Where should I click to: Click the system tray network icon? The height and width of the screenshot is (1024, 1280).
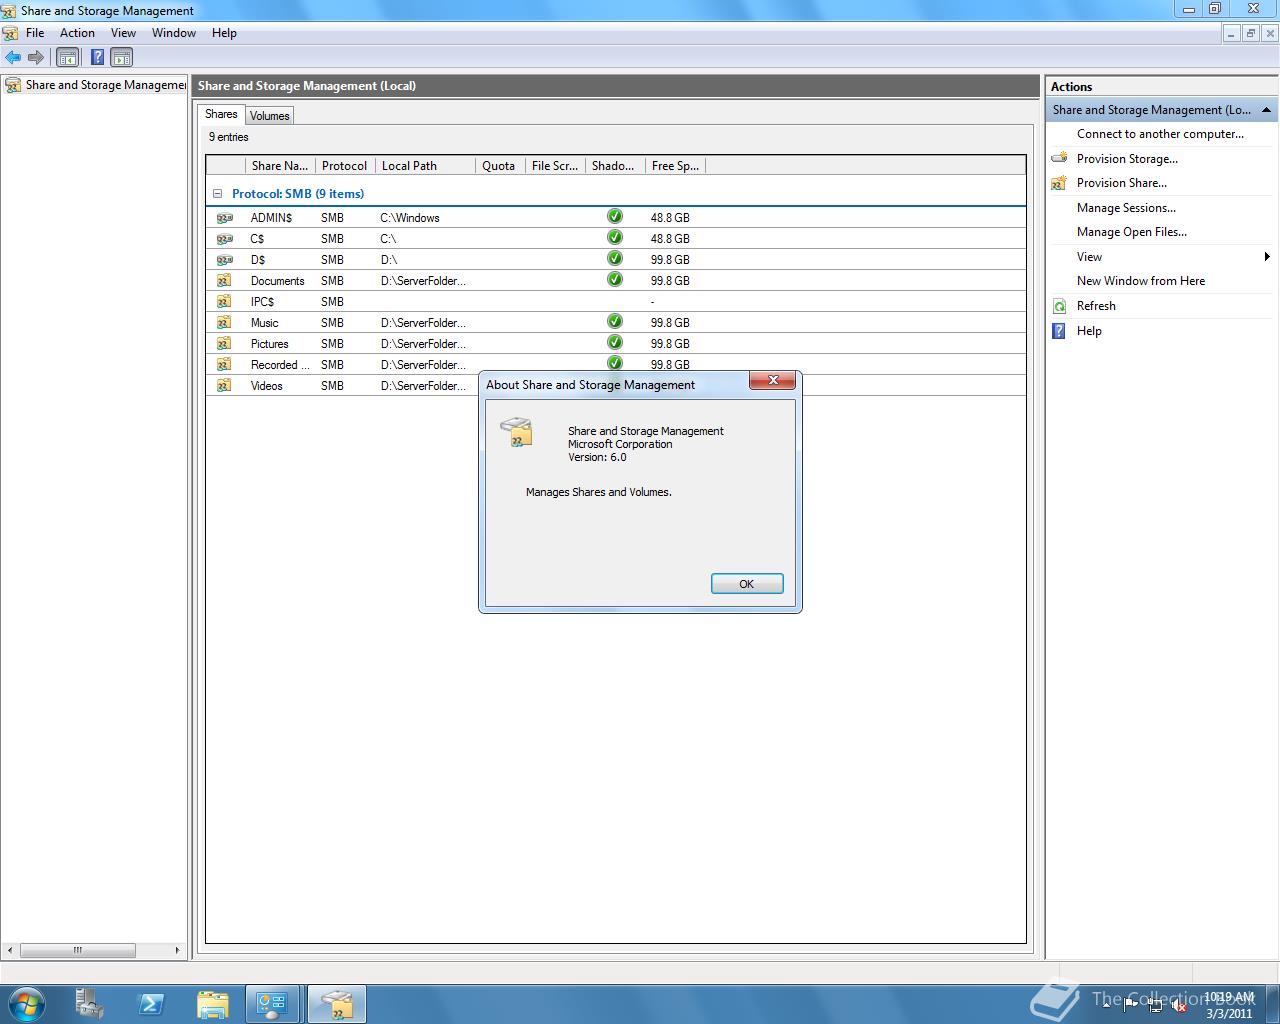pos(1155,1005)
